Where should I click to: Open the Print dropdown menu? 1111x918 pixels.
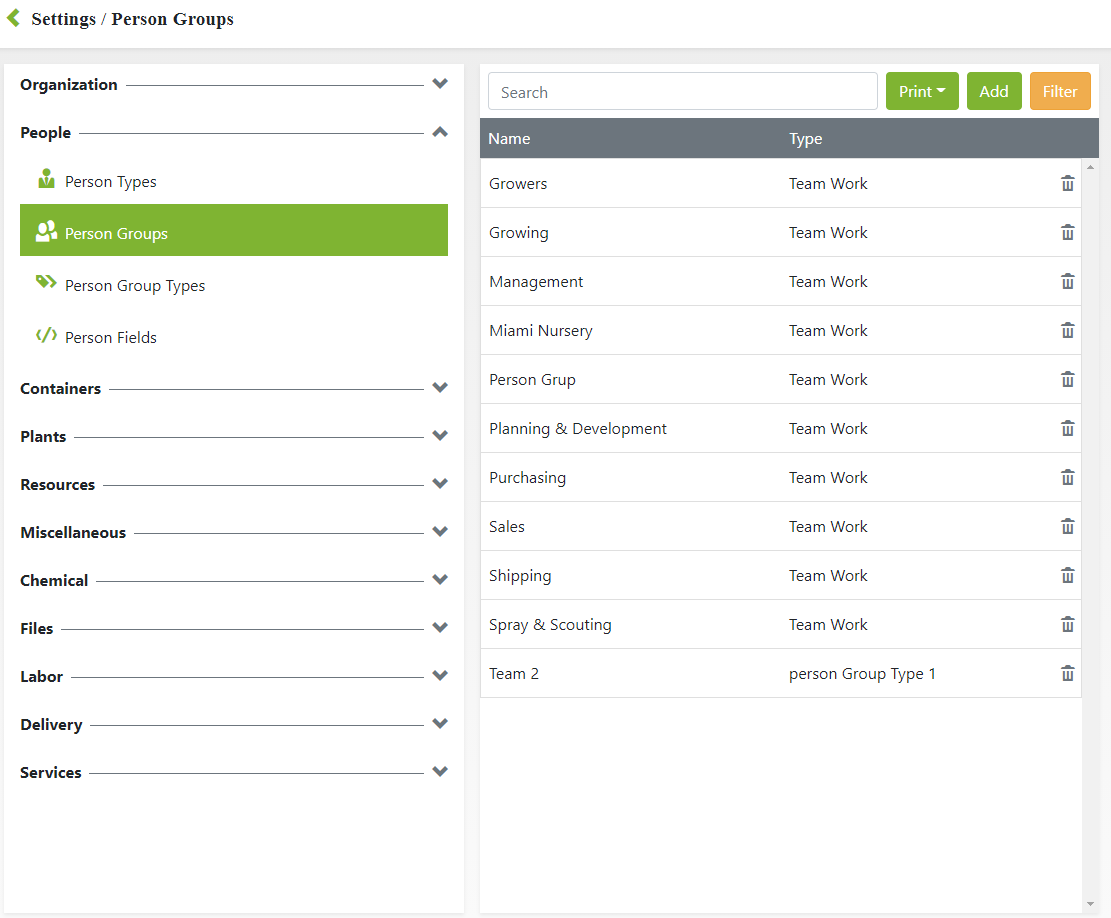(921, 92)
